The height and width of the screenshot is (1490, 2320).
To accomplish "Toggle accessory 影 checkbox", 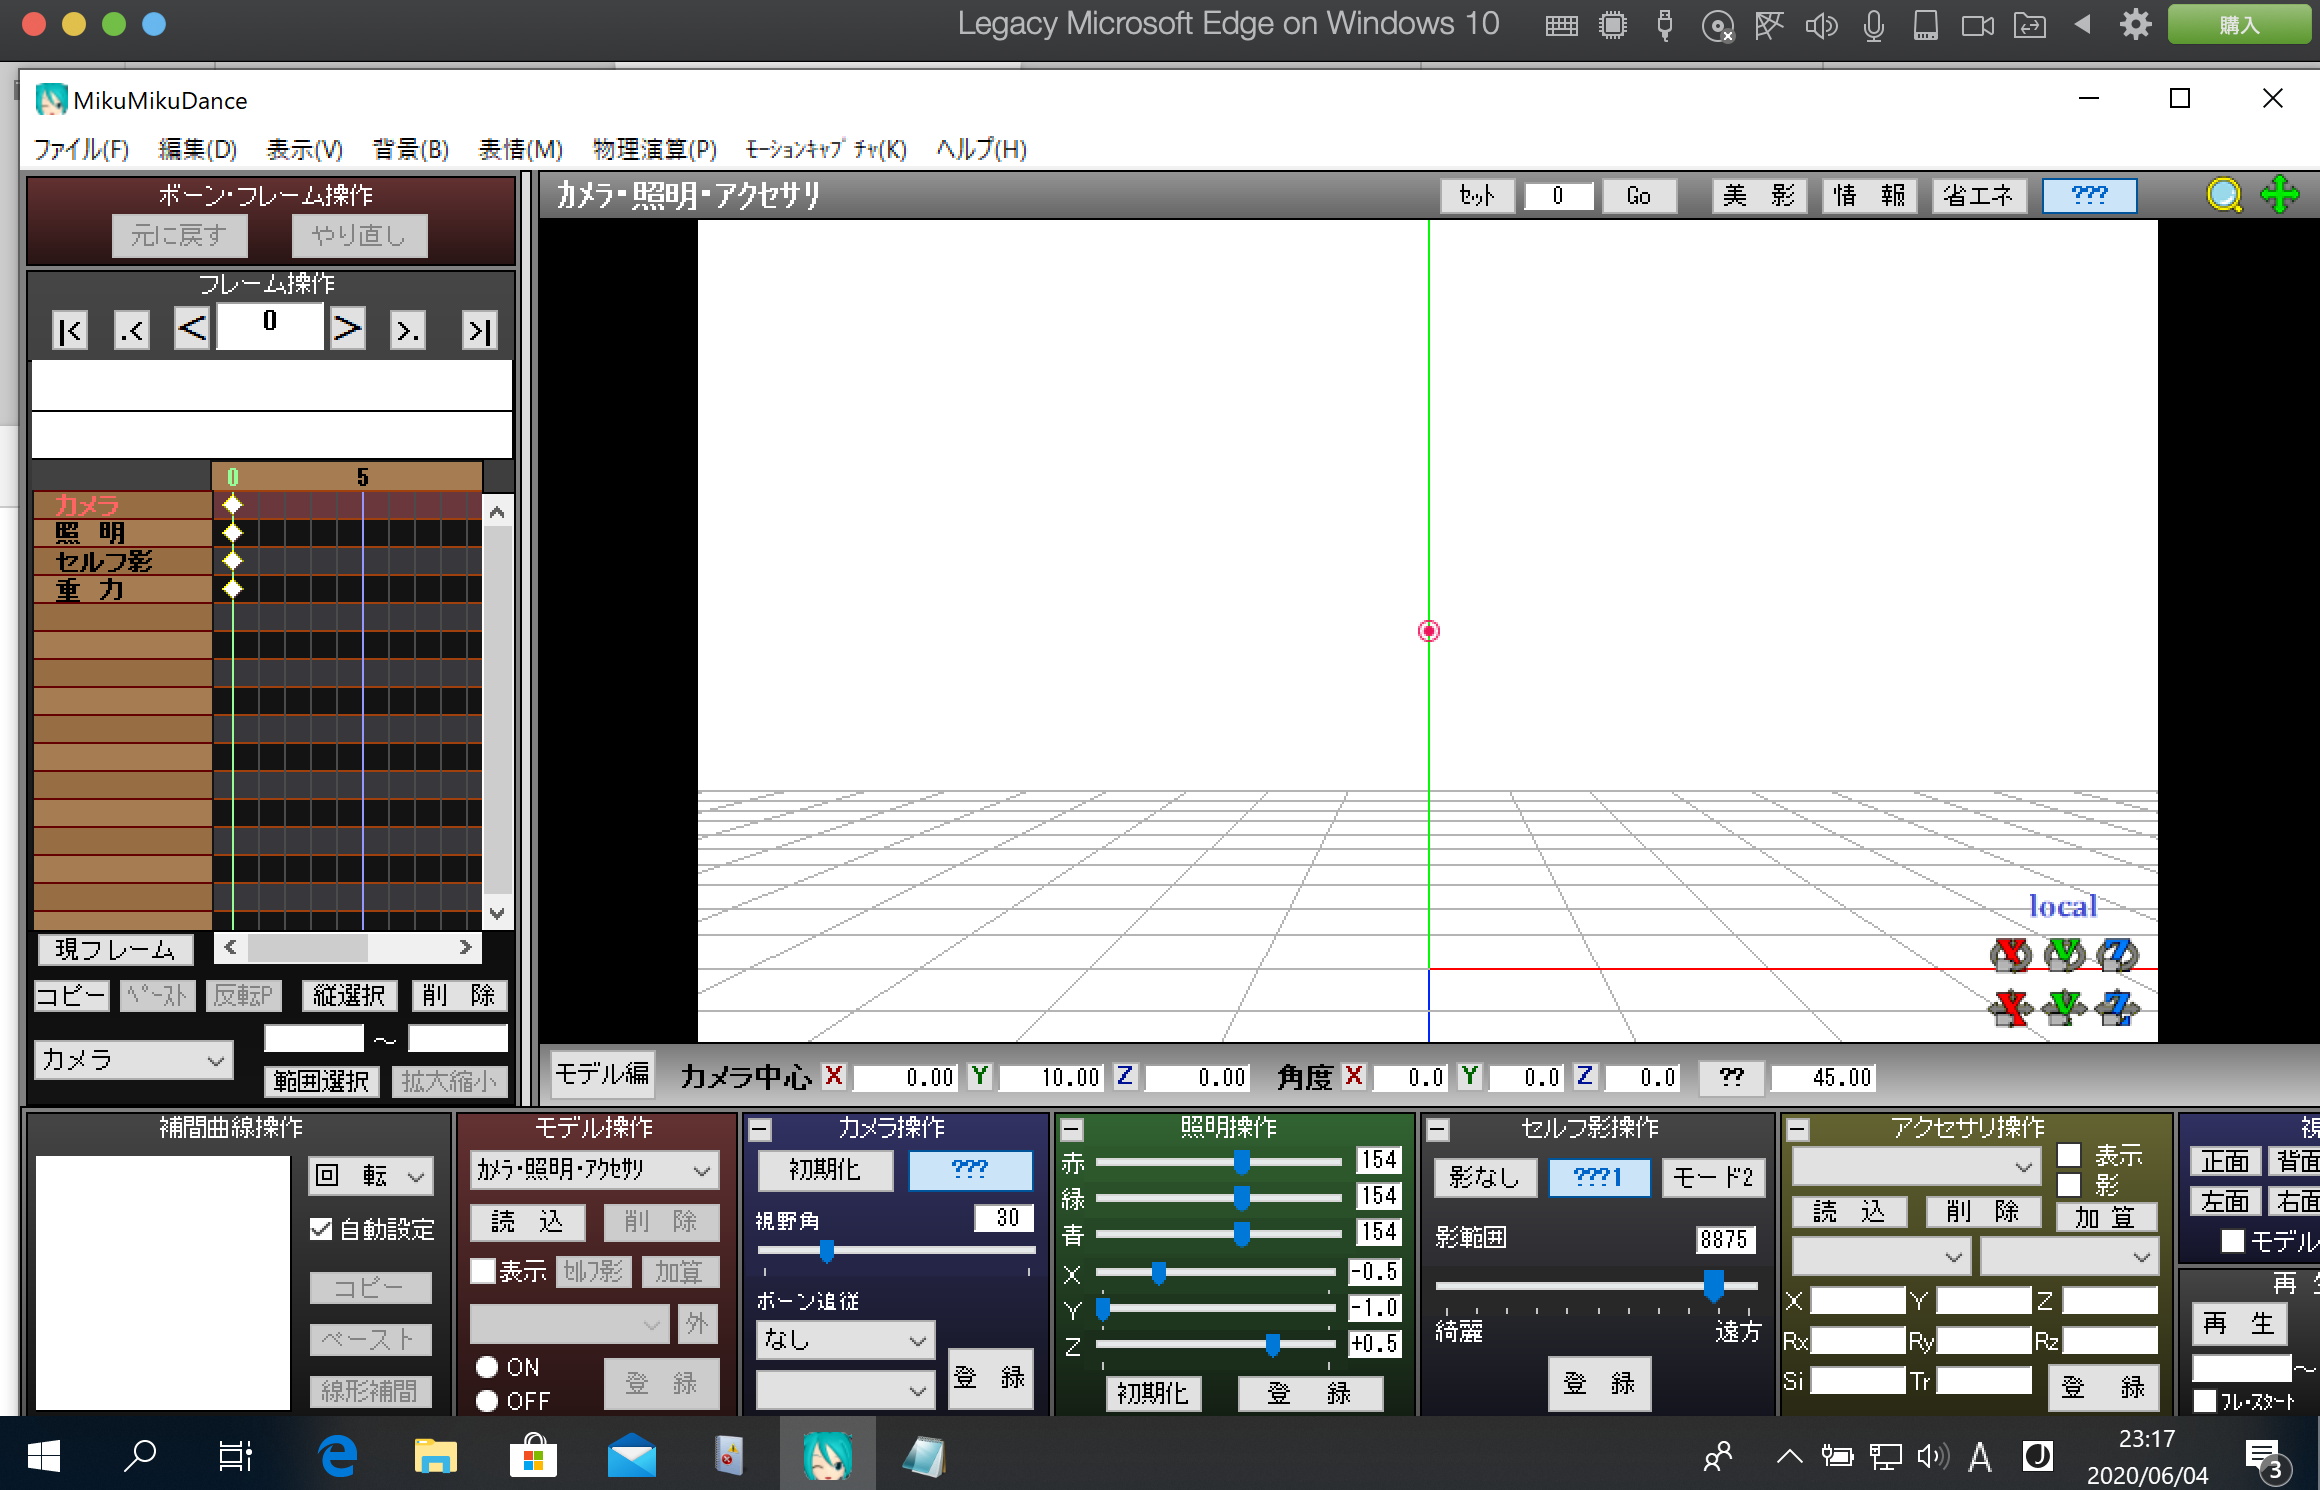I will [2069, 1185].
